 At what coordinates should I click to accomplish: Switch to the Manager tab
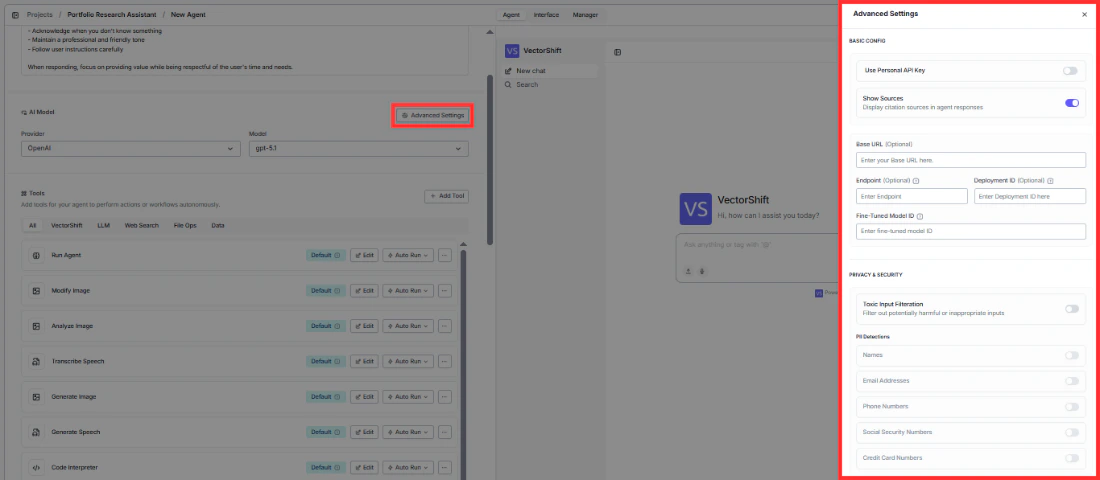tap(585, 15)
